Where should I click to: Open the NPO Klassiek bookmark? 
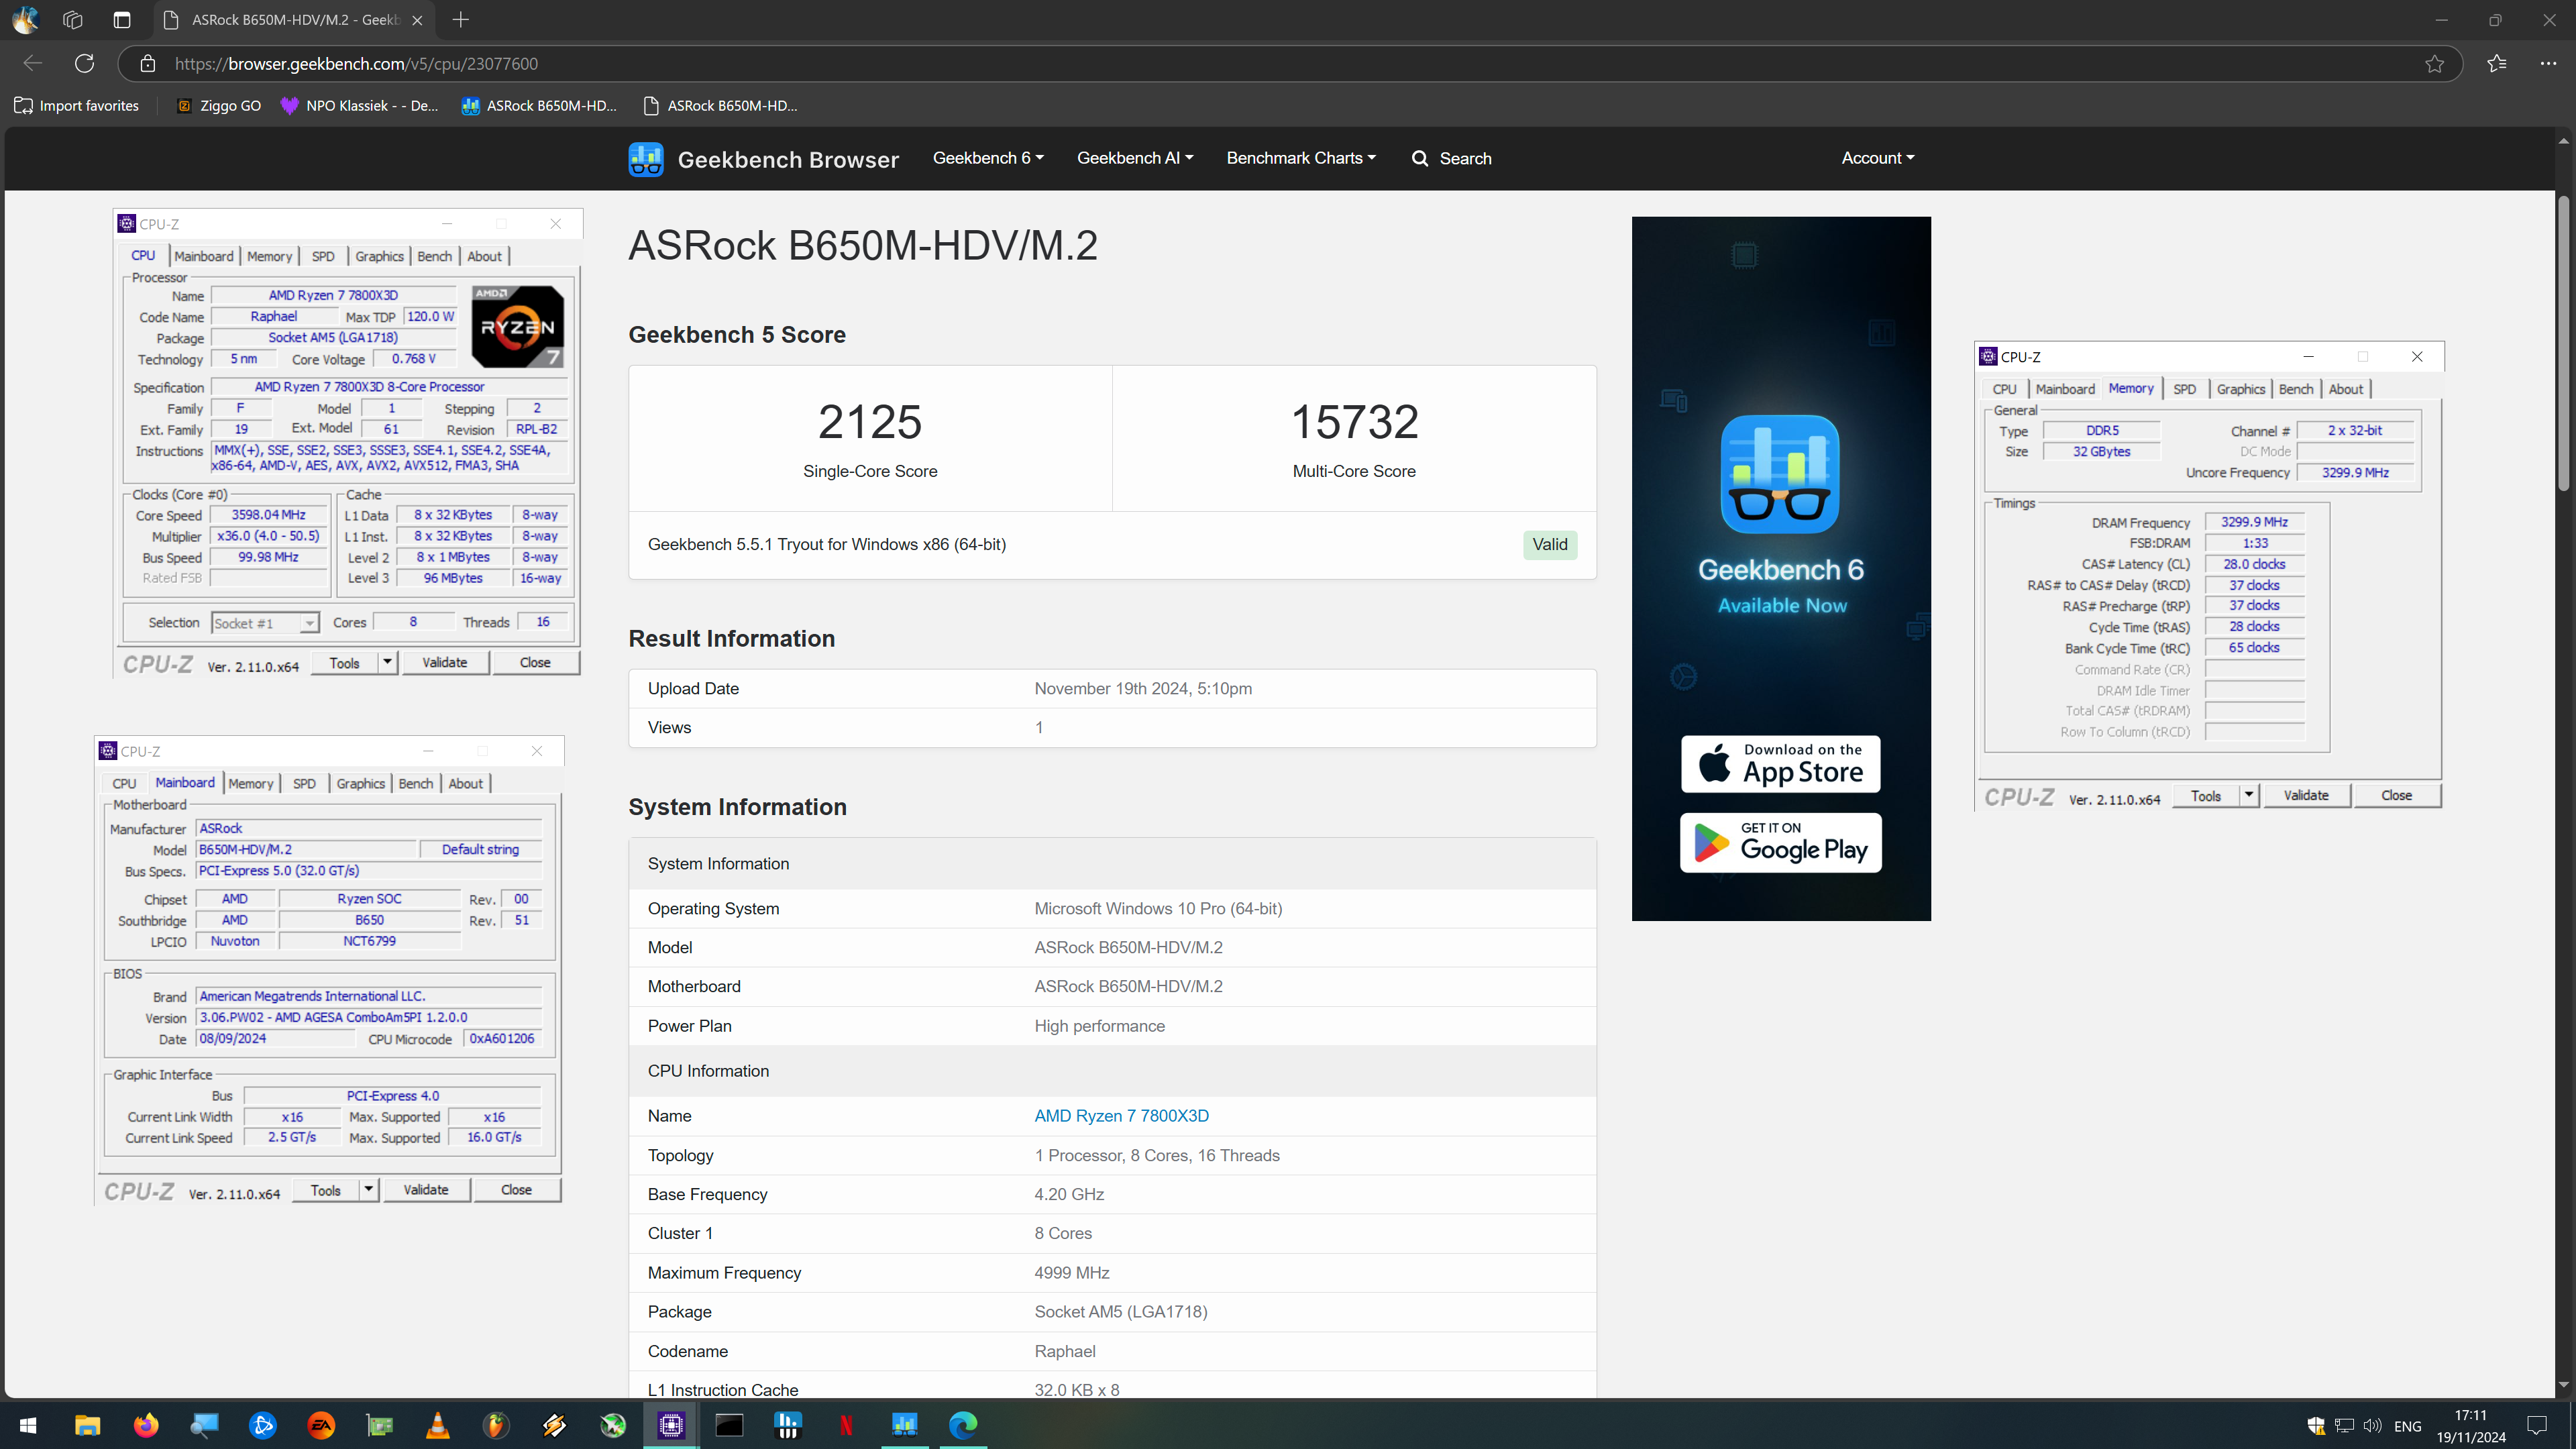(359, 106)
